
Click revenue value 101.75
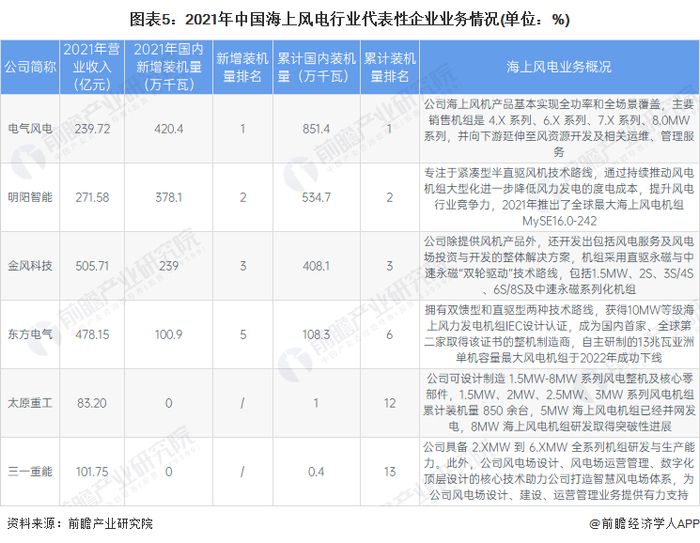[92, 472]
